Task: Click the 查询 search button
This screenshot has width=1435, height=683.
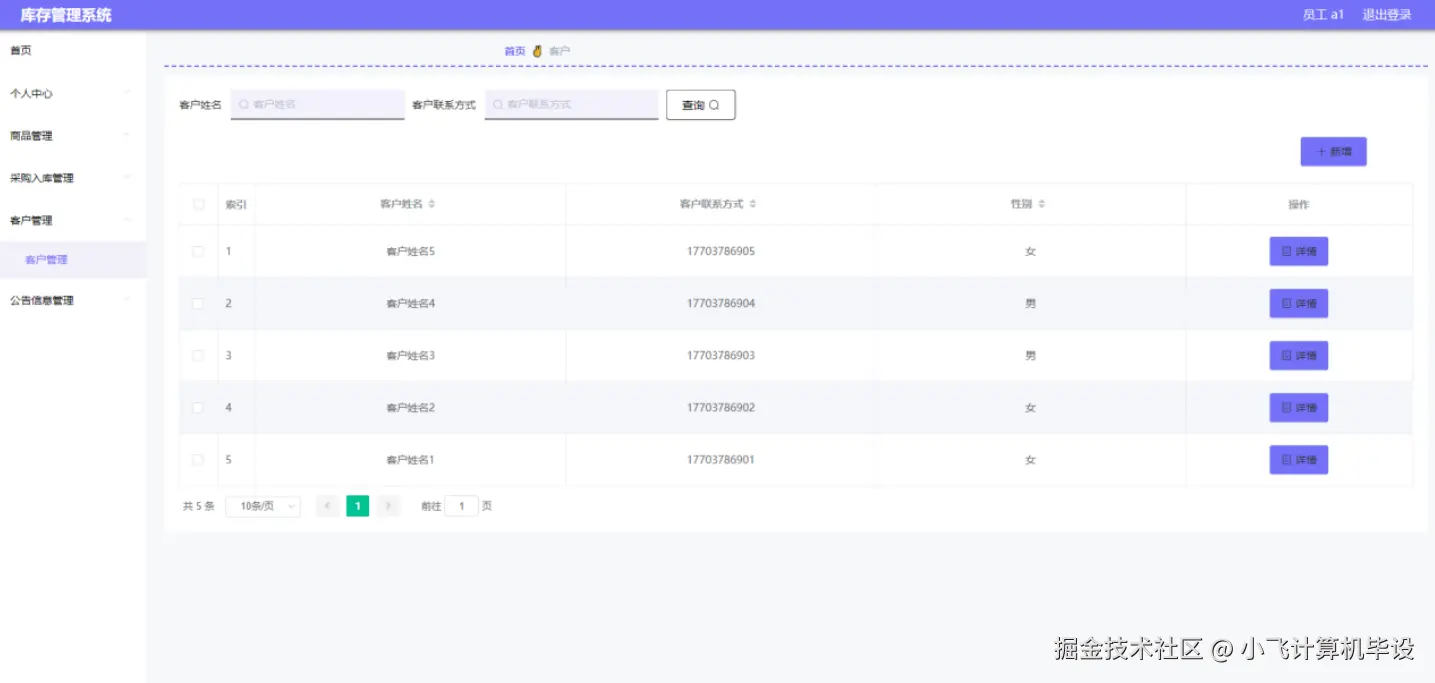Action: click(700, 105)
